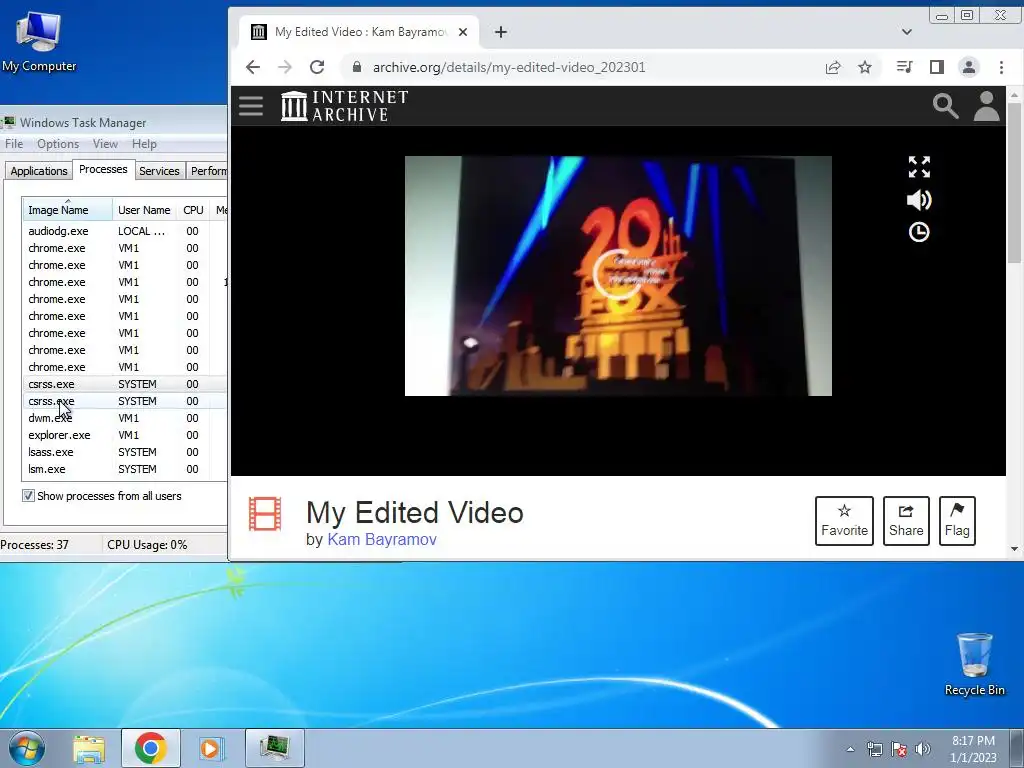Switch to Applications tab
The height and width of the screenshot is (768, 1024).
click(x=39, y=170)
